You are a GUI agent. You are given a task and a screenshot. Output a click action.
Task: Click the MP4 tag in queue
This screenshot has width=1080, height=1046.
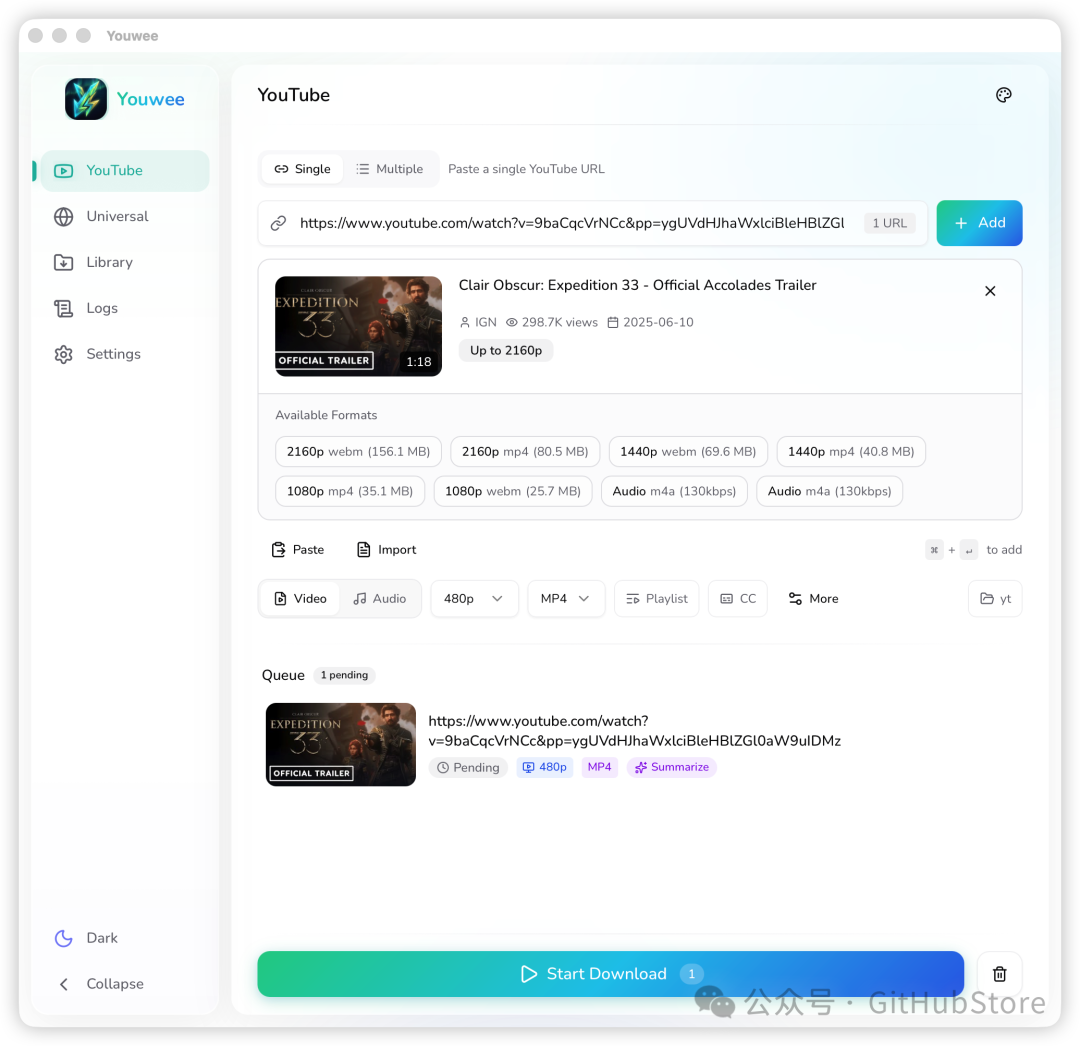(x=599, y=767)
